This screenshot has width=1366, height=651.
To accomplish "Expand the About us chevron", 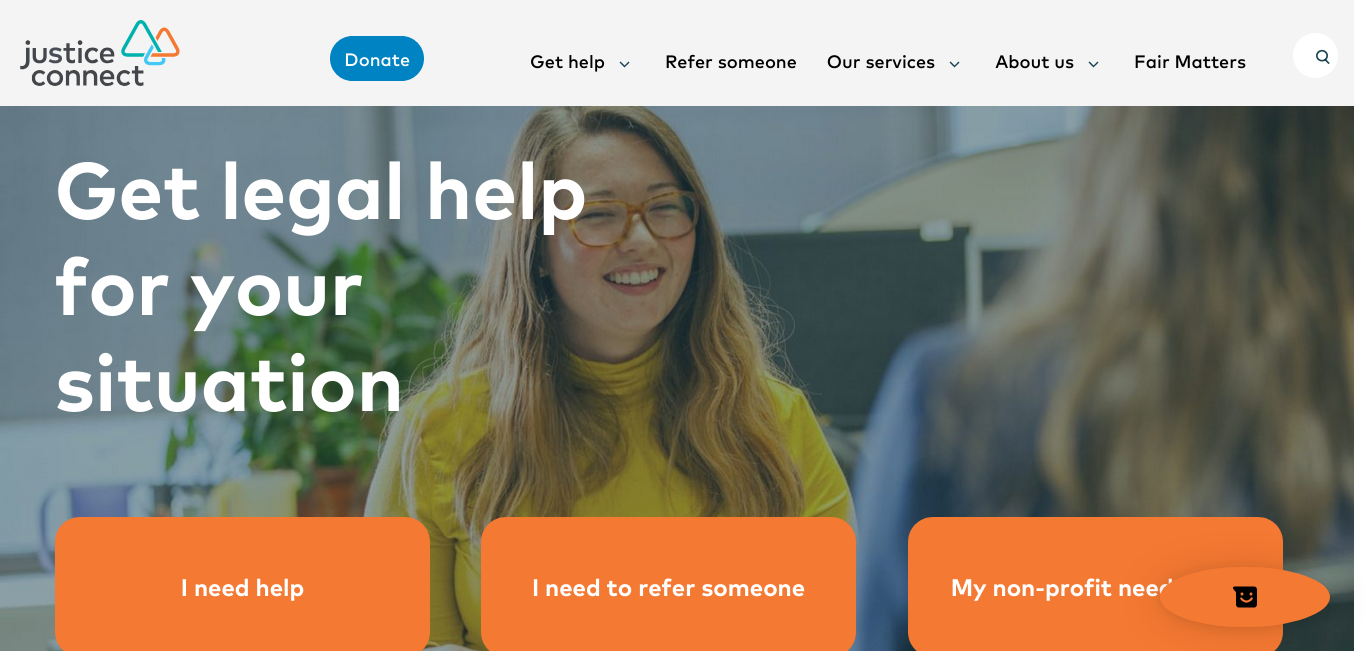I will 1093,64.
